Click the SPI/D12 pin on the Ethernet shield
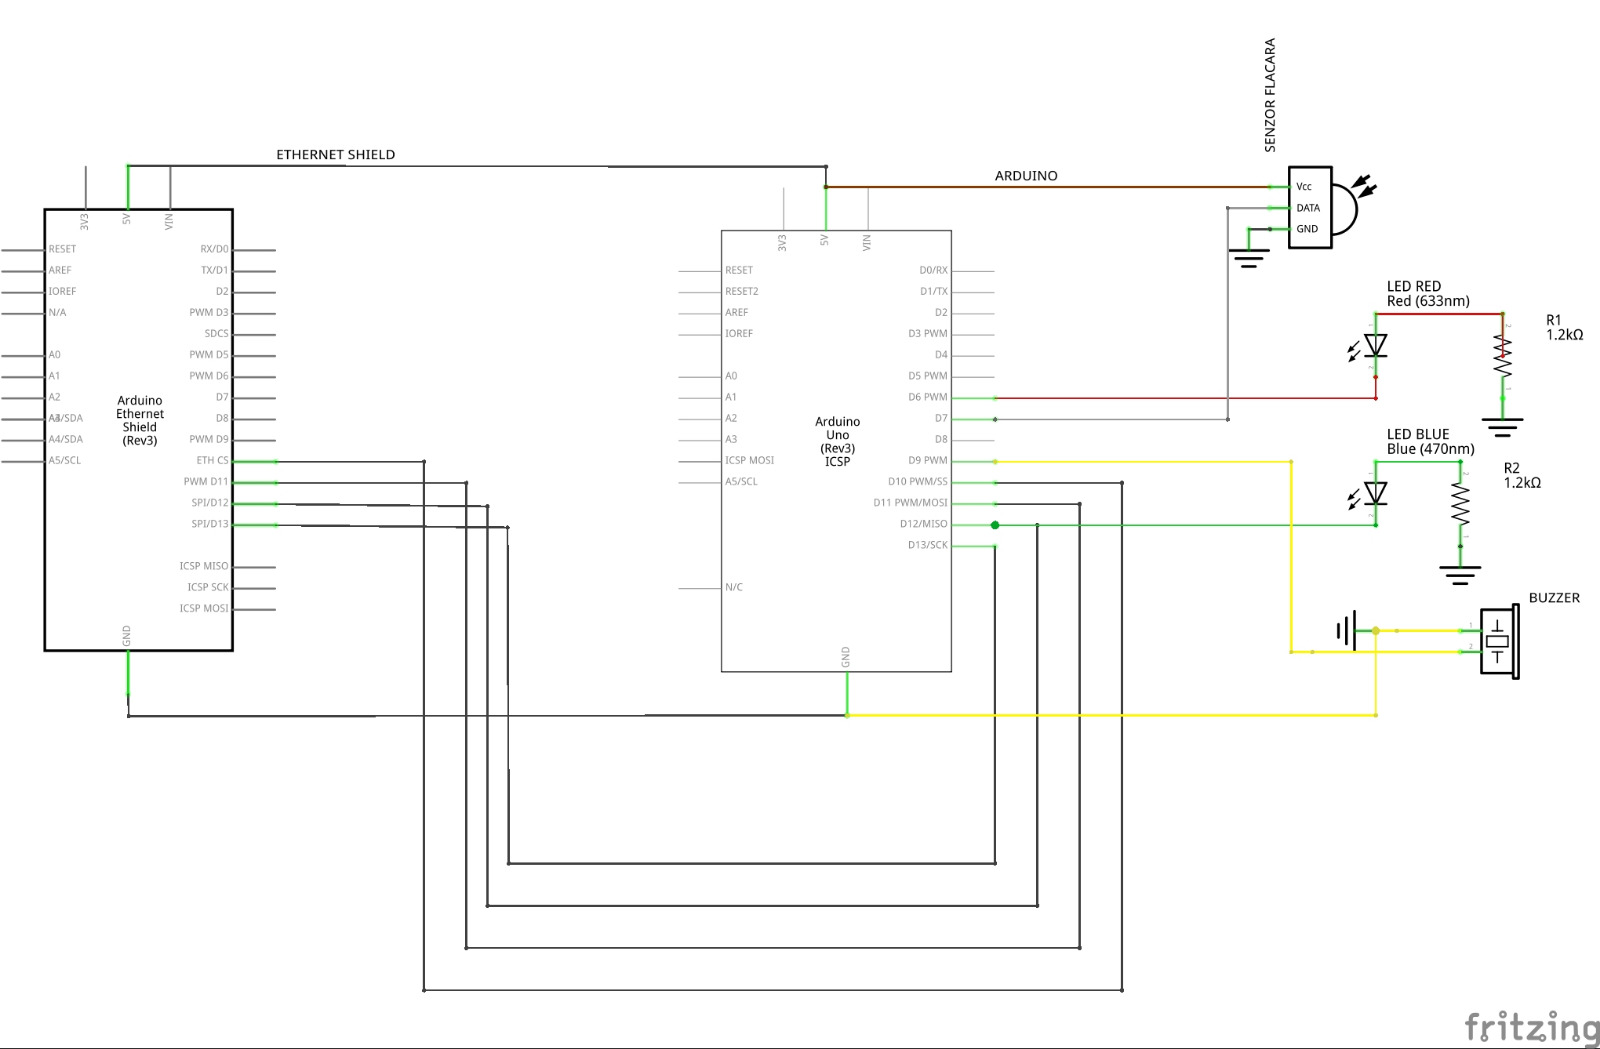The height and width of the screenshot is (1049, 1600). (x=210, y=503)
